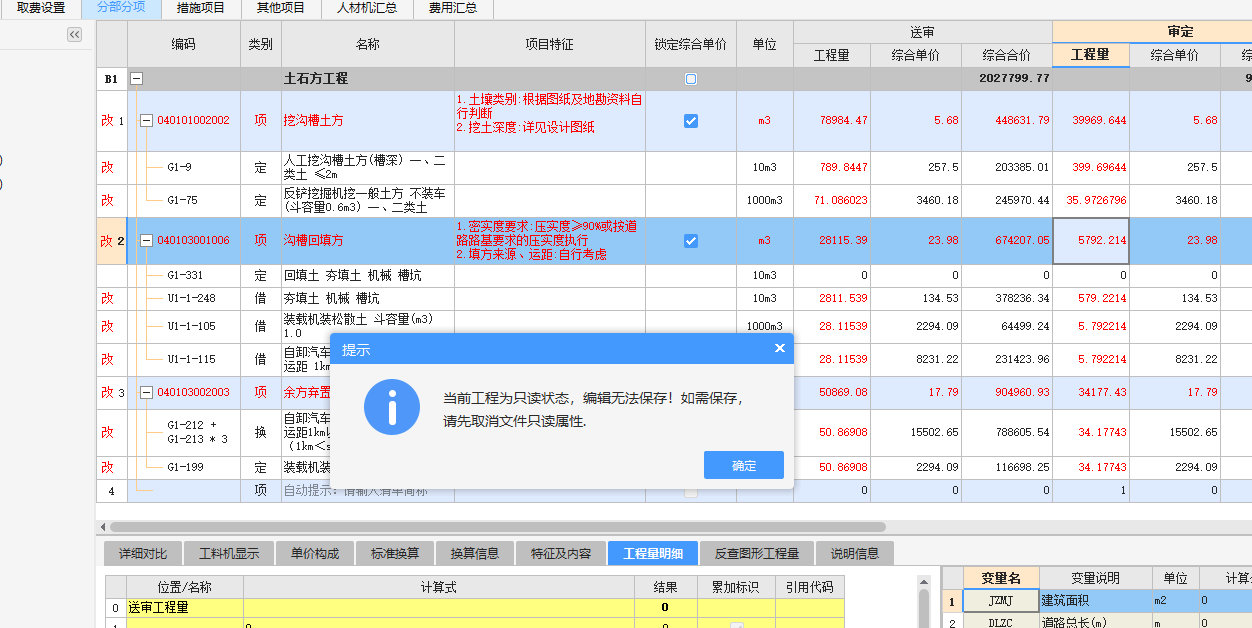
Task: Click the 审定工程量 value 39969.644
Action: (1098, 121)
